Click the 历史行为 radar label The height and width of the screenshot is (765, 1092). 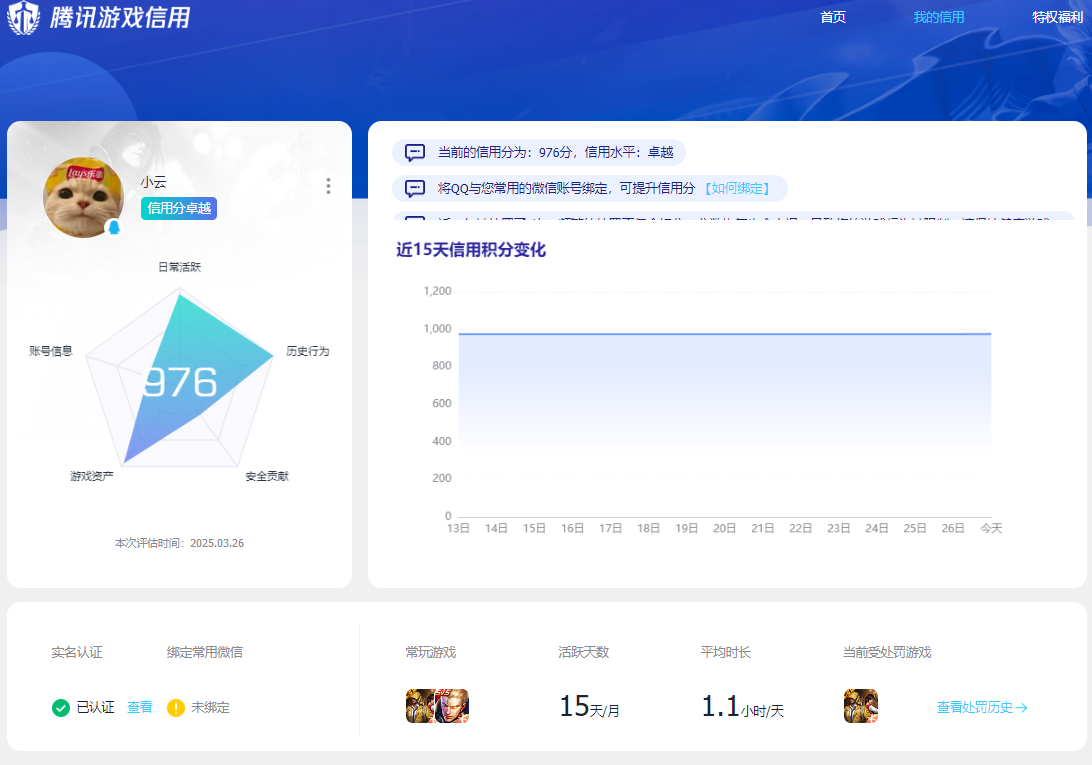(308, 350)
